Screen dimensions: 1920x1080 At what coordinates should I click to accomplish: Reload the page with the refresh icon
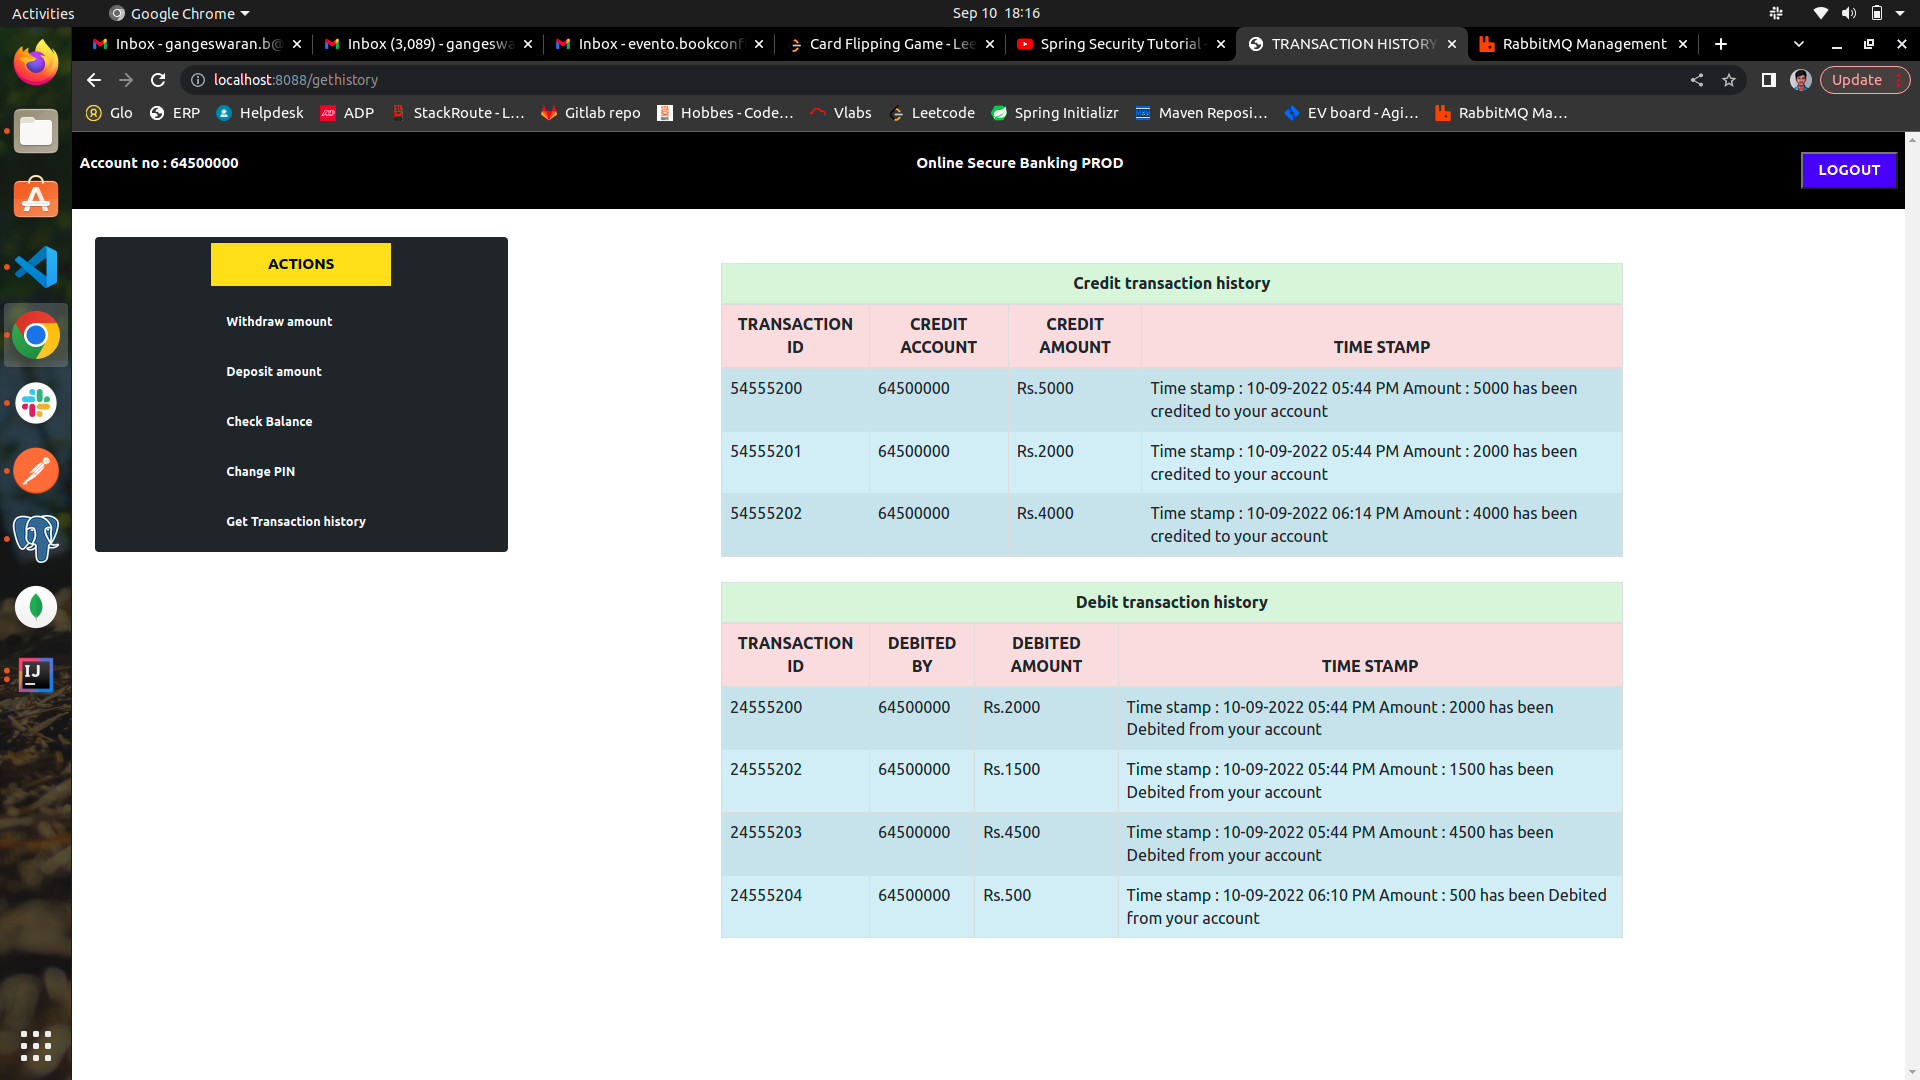[158, 80]
